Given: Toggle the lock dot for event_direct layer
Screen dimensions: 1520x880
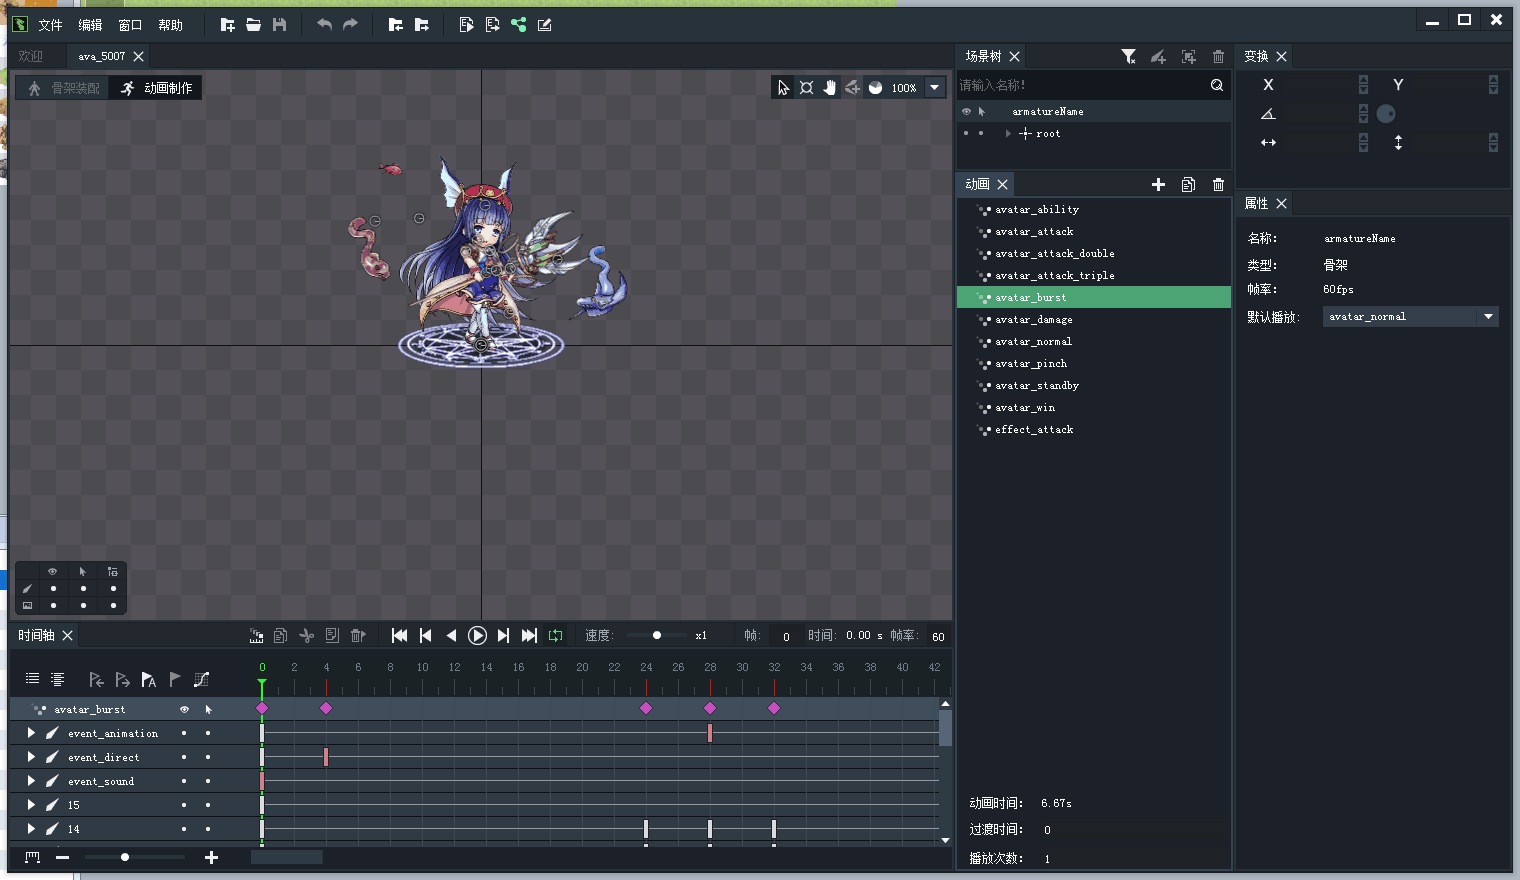Looking at the screenshot, I should pyautogui.click(x=208, y=757).
